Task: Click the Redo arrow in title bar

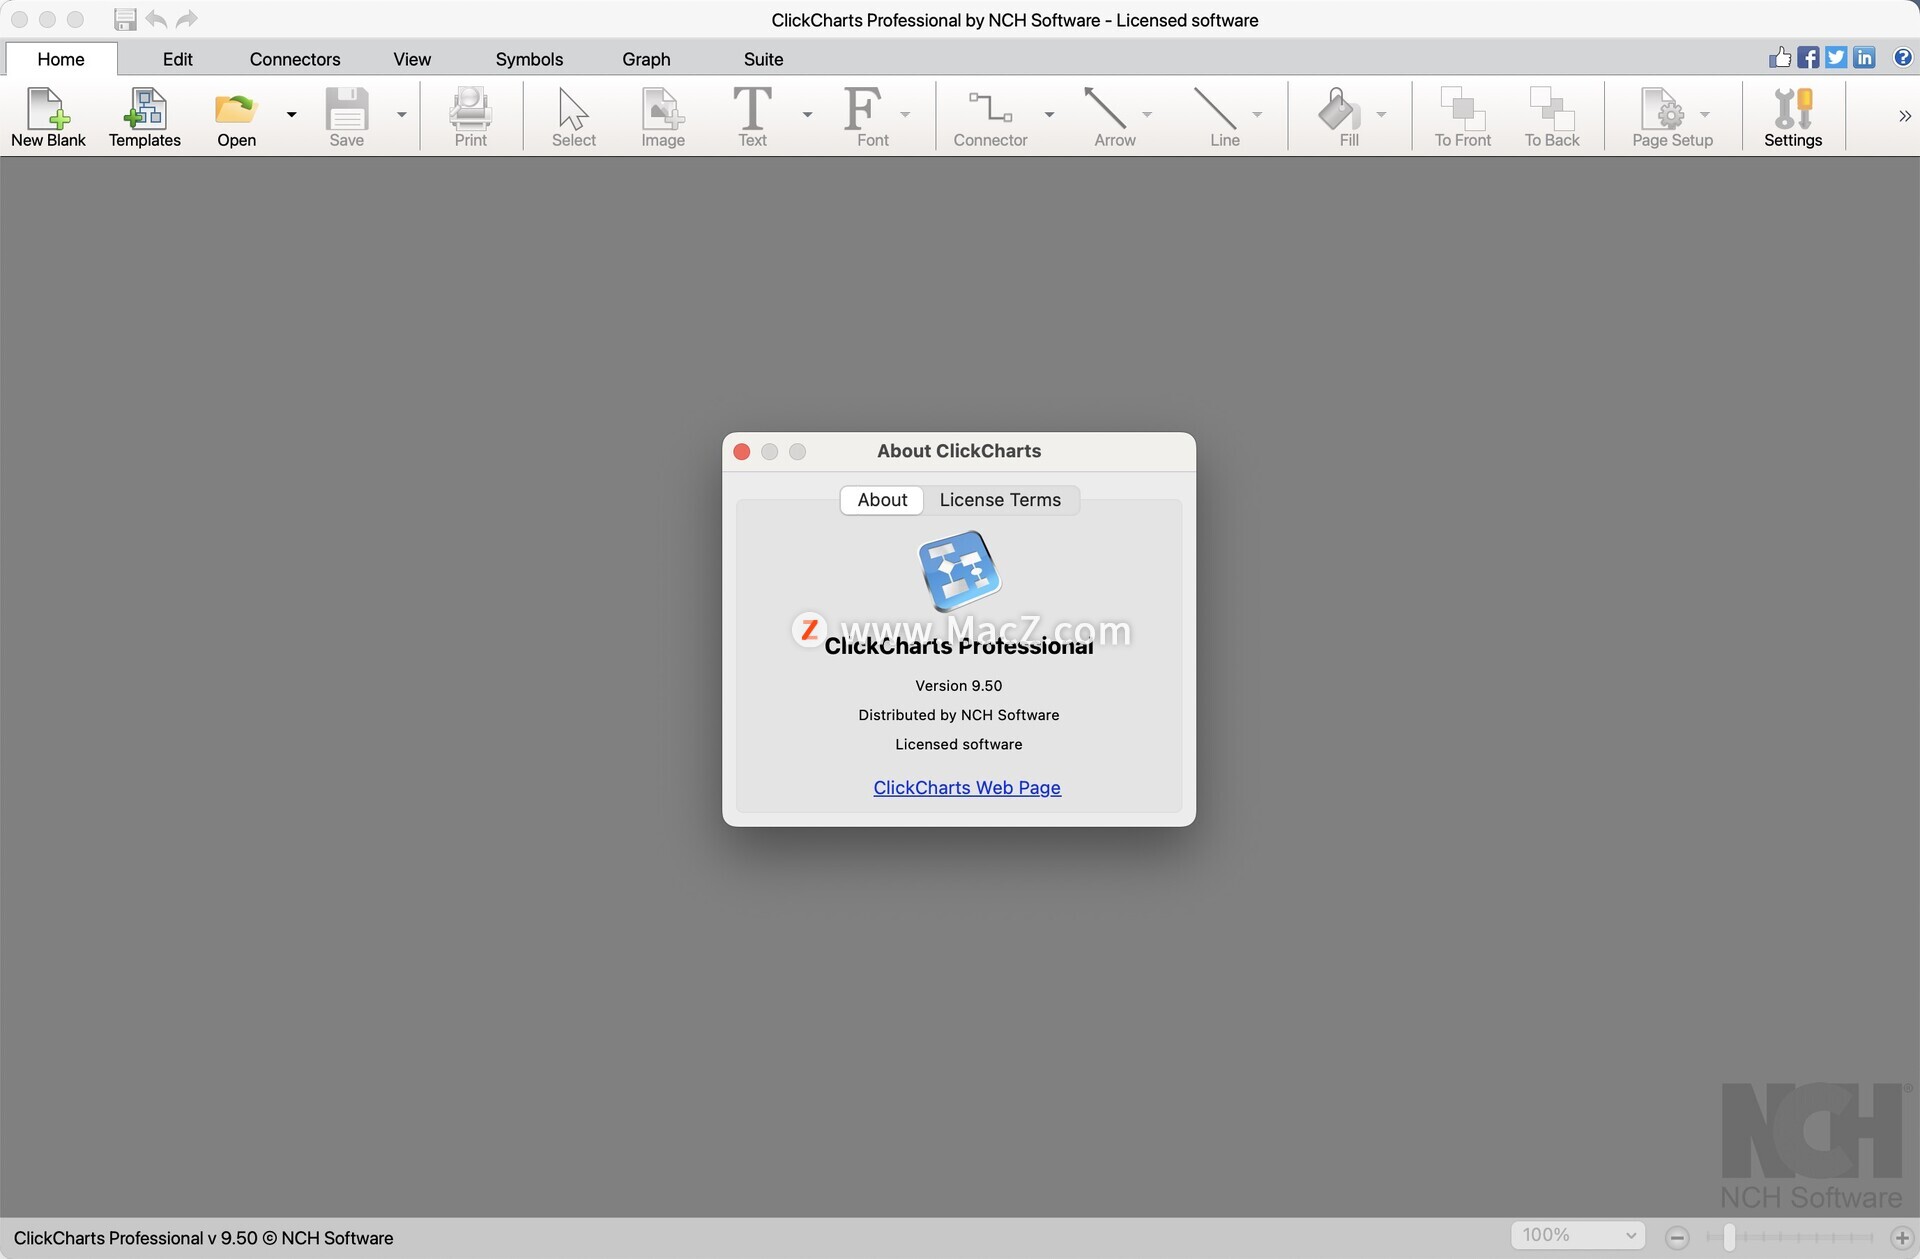Action: tap(187, 19)
